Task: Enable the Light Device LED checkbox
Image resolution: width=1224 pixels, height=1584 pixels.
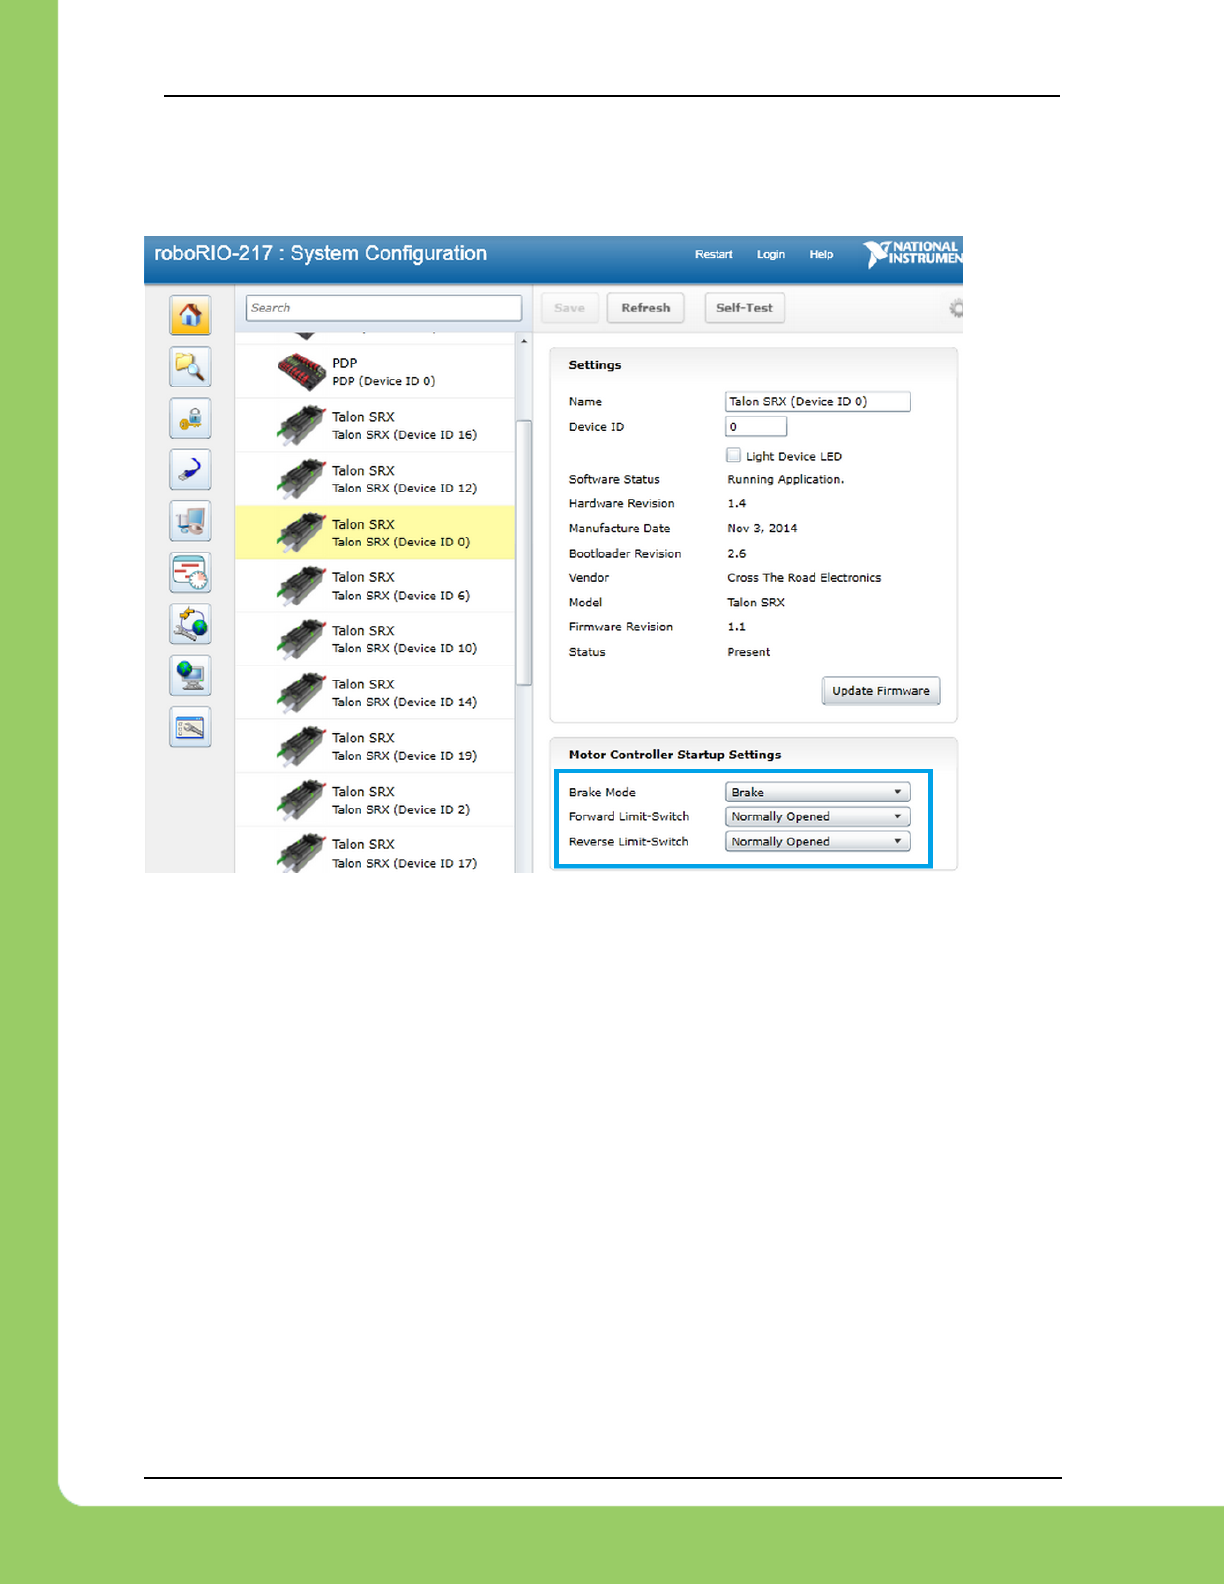Action: [734, 455]
